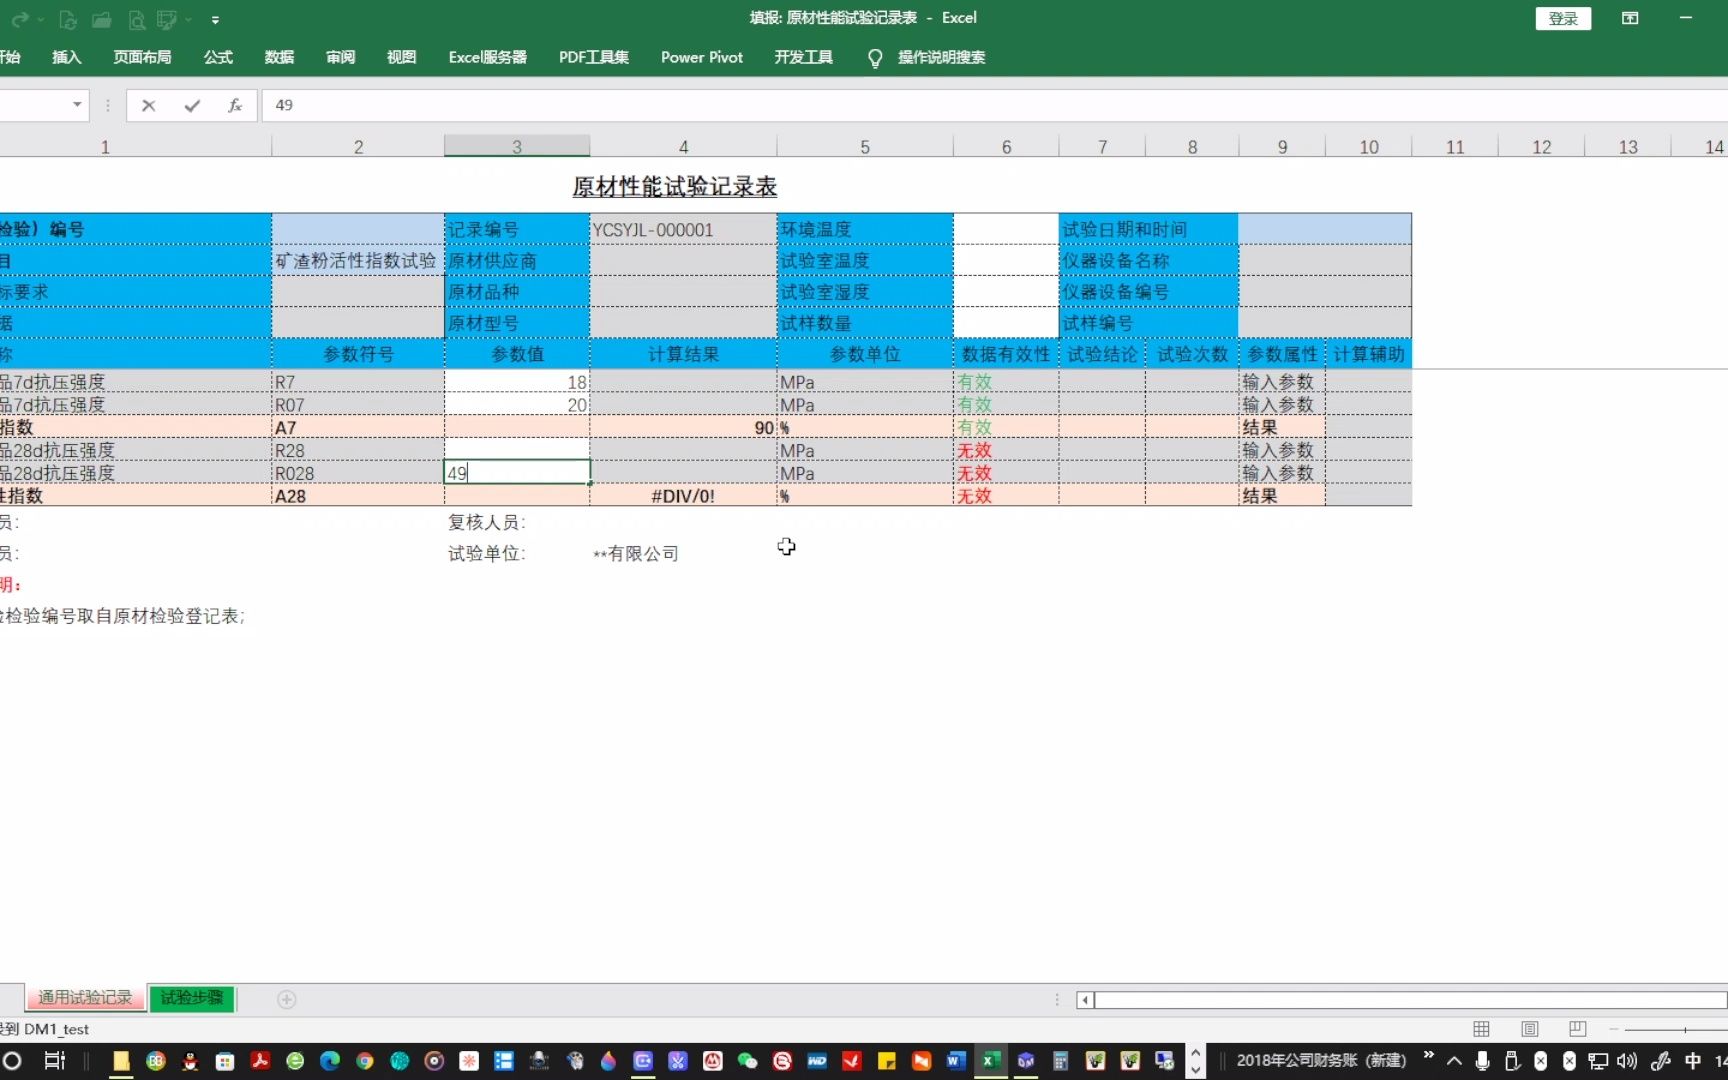Image resolution: width=1728 pixels, height=1080 pixels.
Task: Click the lightbulb Tell Me search icon
Action: [x=875, y=58]
